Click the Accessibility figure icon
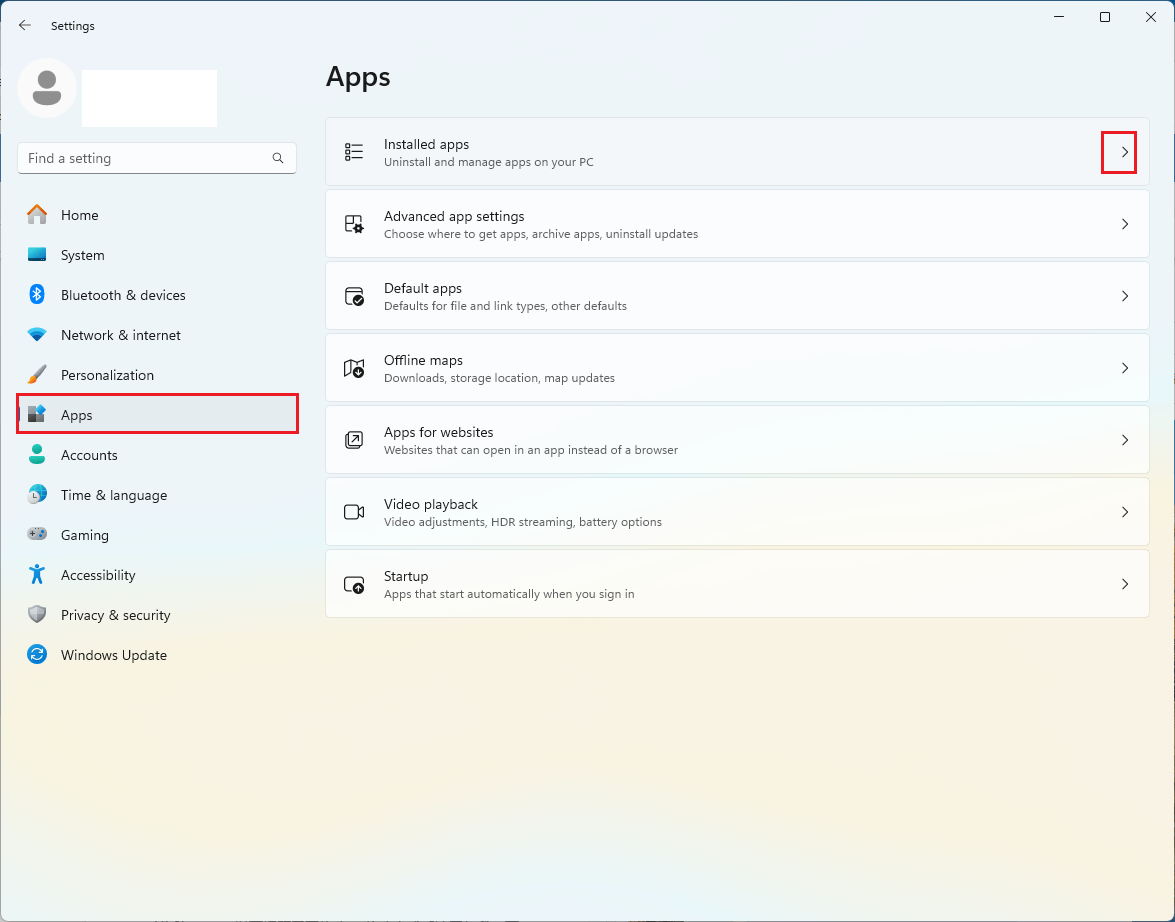 37,574
